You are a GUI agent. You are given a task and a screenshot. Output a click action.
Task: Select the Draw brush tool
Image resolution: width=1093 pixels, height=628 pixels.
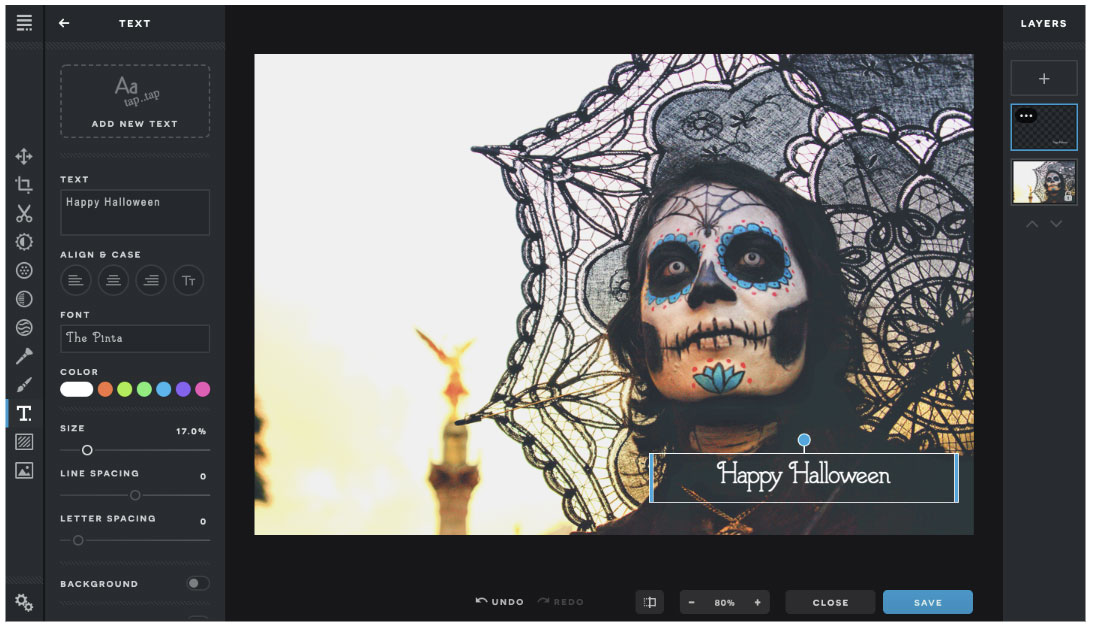[24, 385]
